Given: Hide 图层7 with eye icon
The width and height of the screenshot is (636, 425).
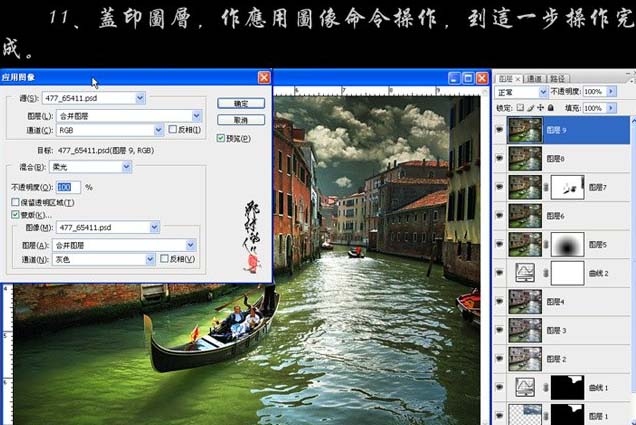Looking at the screenshot, I should [x=499, y=187].
